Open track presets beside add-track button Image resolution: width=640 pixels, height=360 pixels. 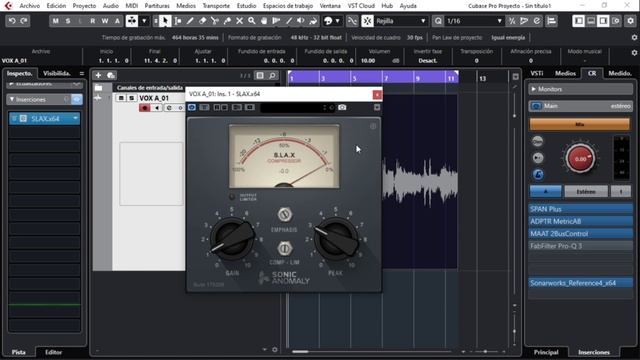(111, 75)
